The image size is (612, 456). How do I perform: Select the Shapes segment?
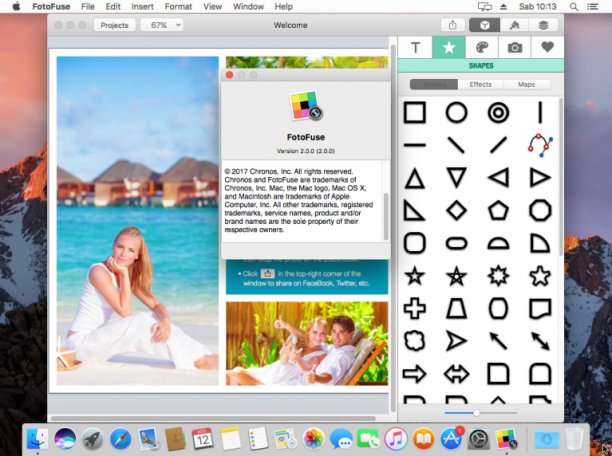(x=434, y=84)
